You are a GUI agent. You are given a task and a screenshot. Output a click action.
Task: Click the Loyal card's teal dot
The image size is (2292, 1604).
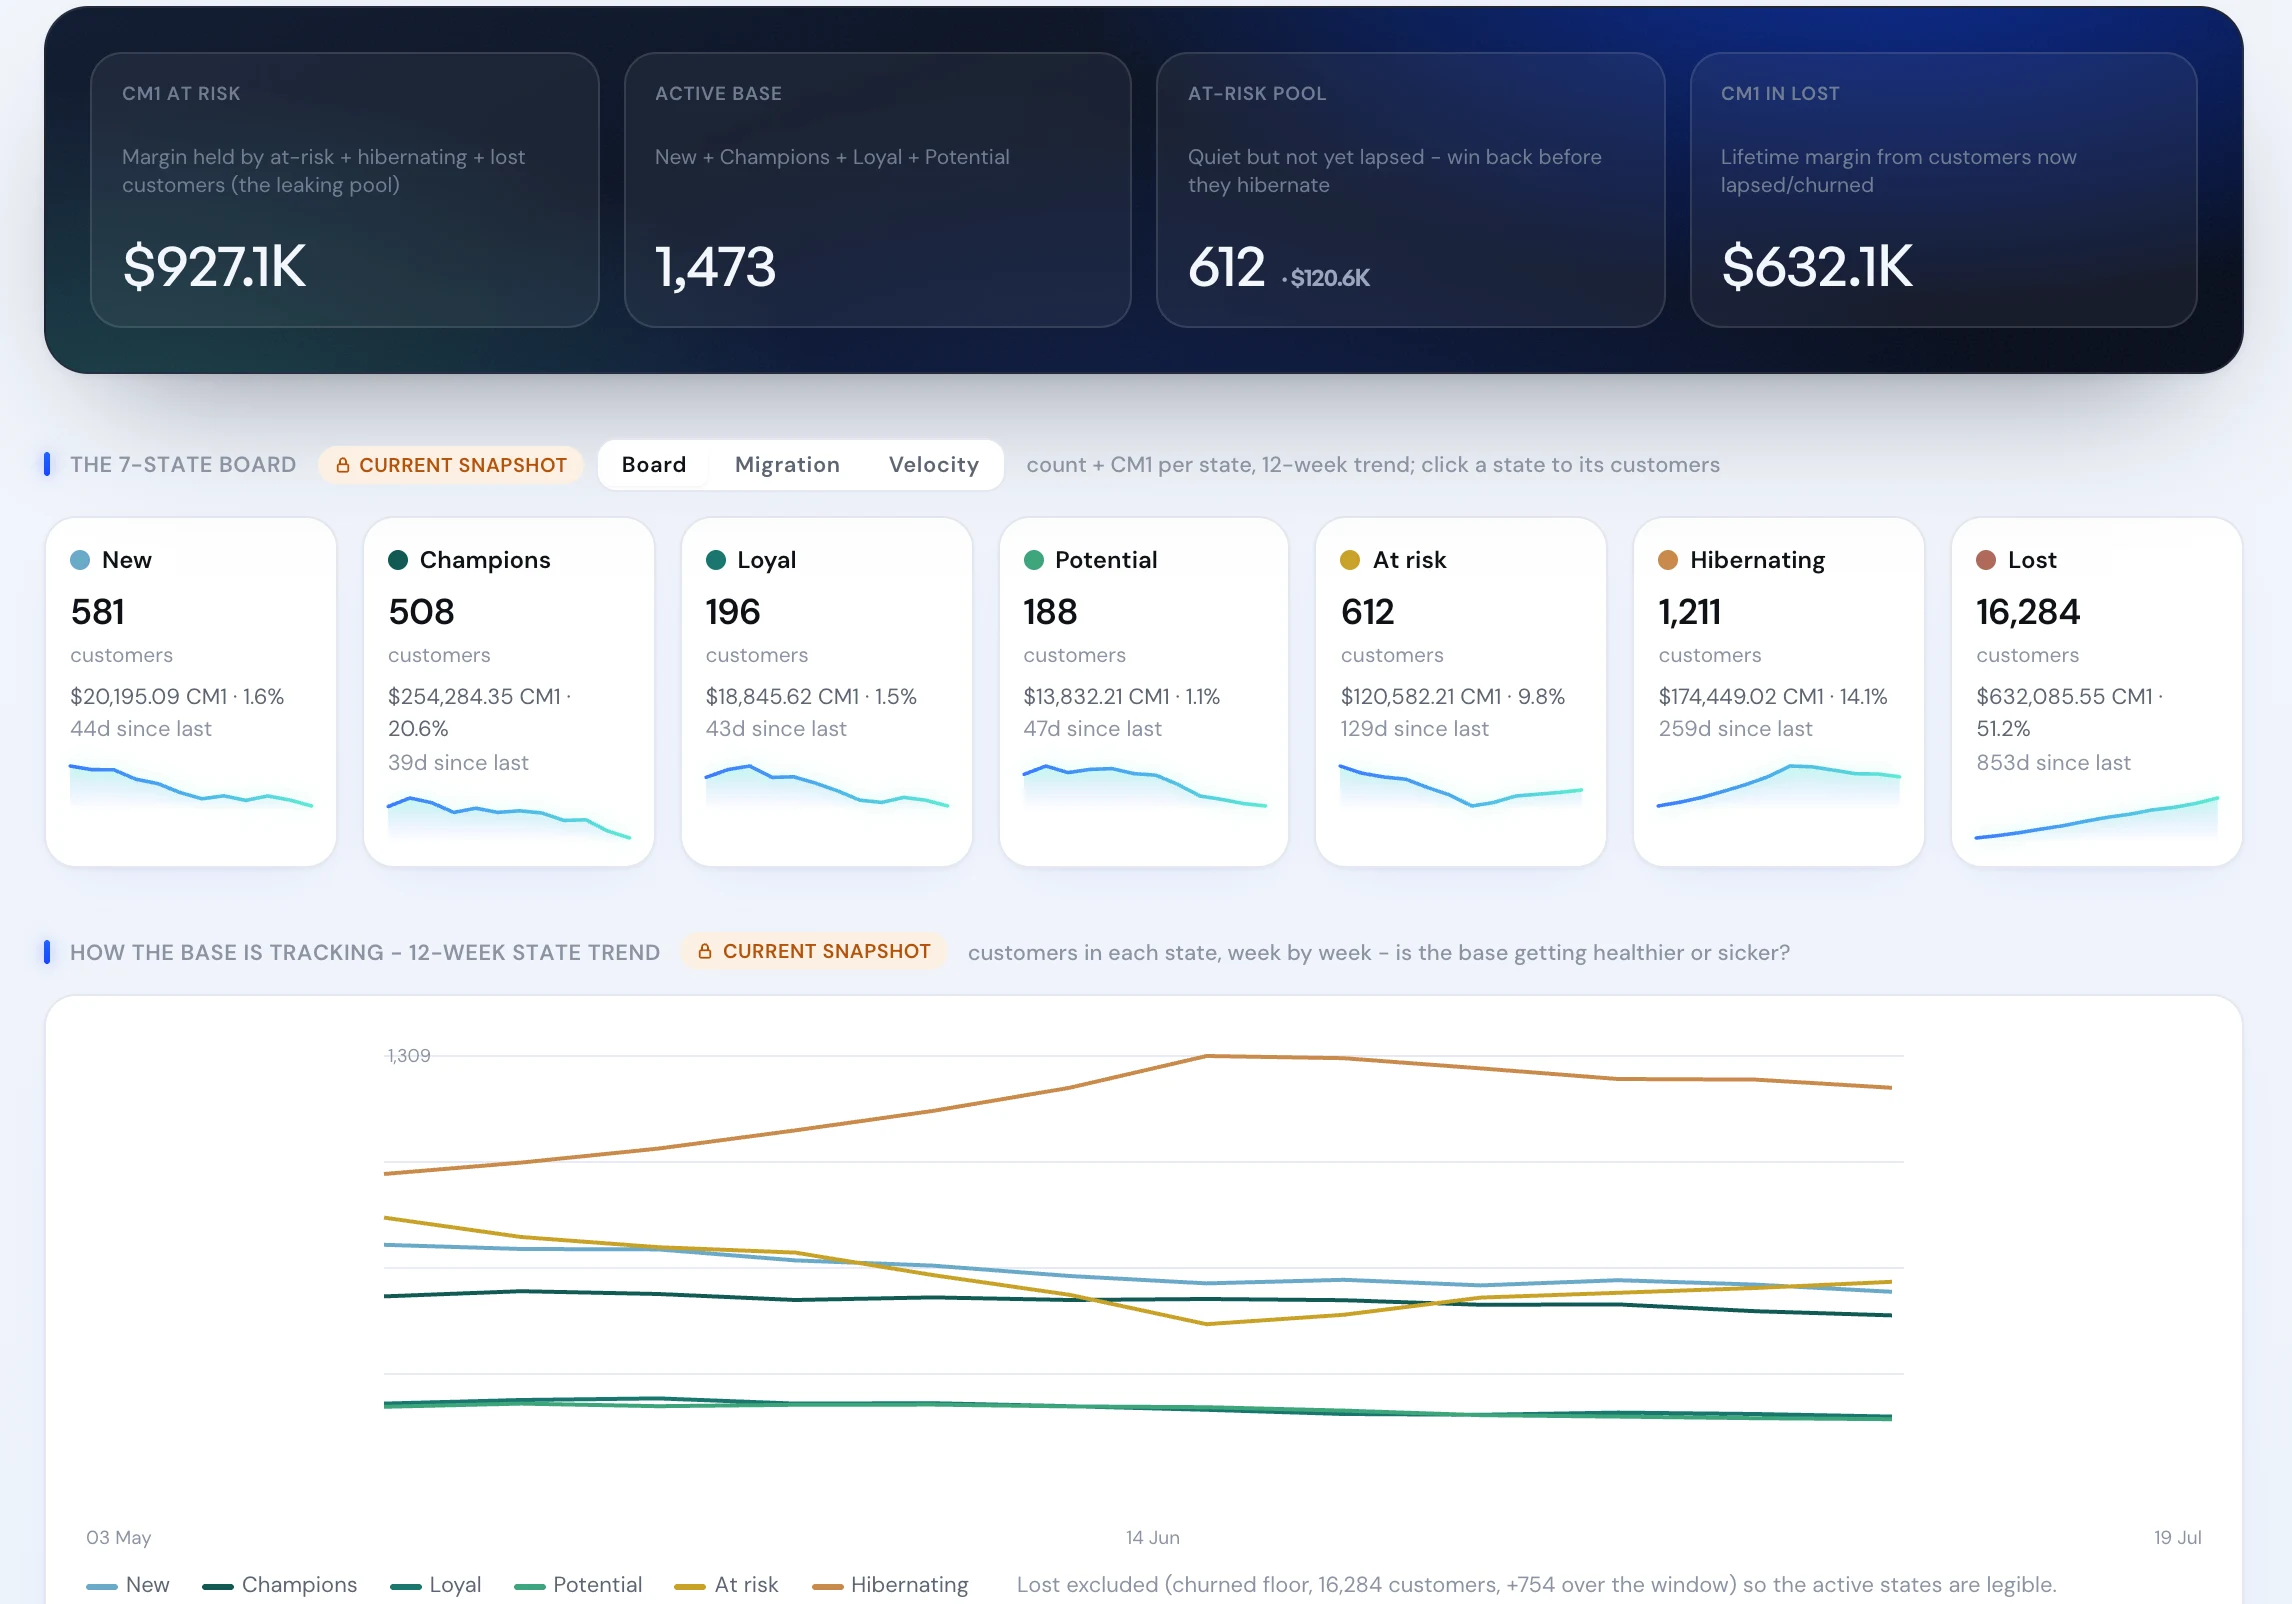tap(716, 560)
